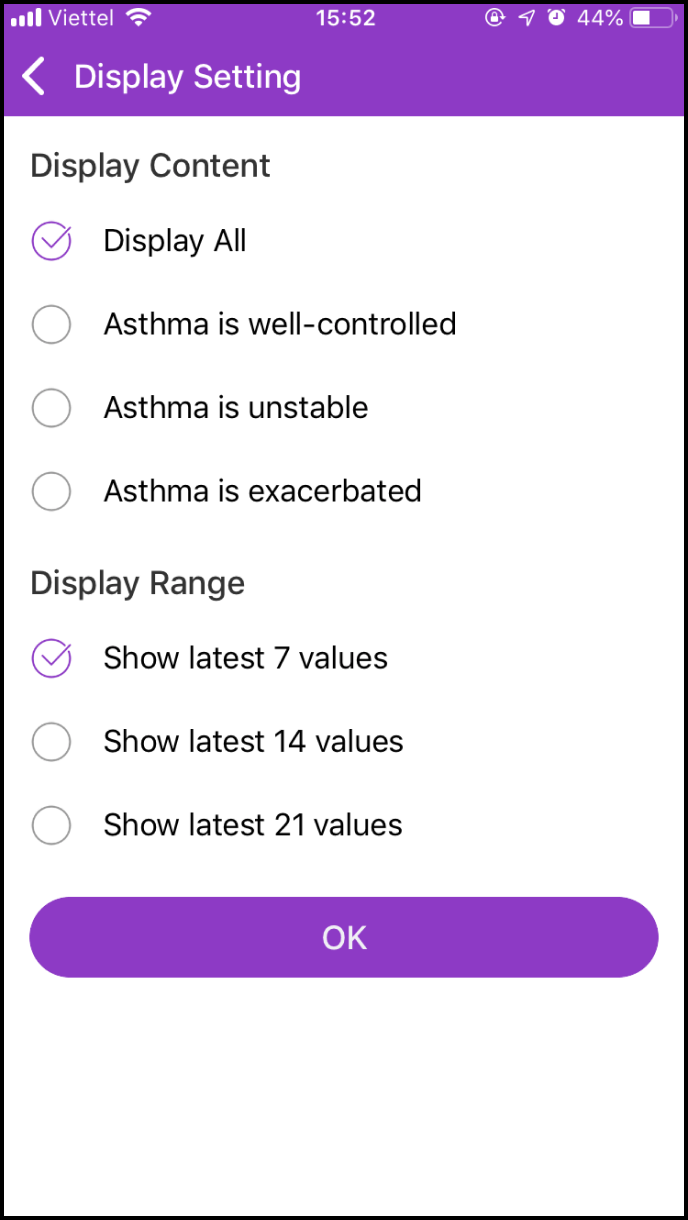Tap the 15:52 clock in status bar
Screen dimensions: 688x1220
point(345,18)
